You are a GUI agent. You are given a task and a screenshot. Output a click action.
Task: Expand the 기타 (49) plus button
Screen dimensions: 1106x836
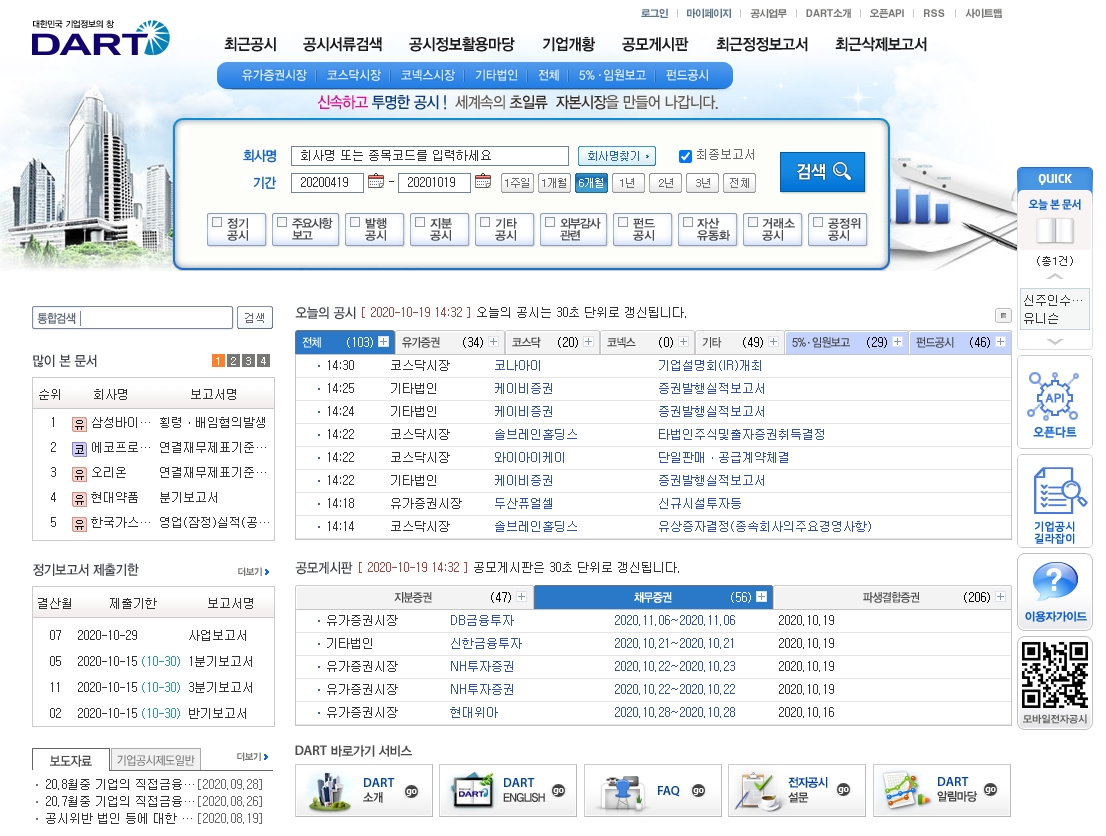coord(773,341)
